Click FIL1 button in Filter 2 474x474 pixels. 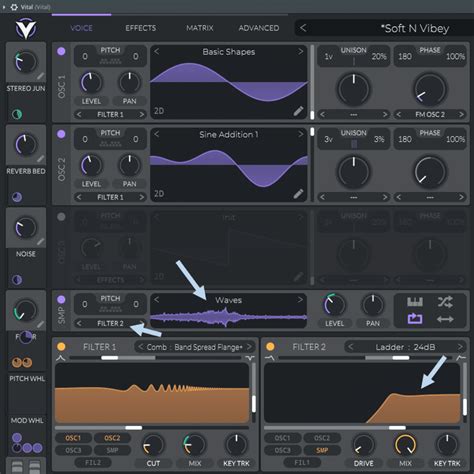pos(302,462)
